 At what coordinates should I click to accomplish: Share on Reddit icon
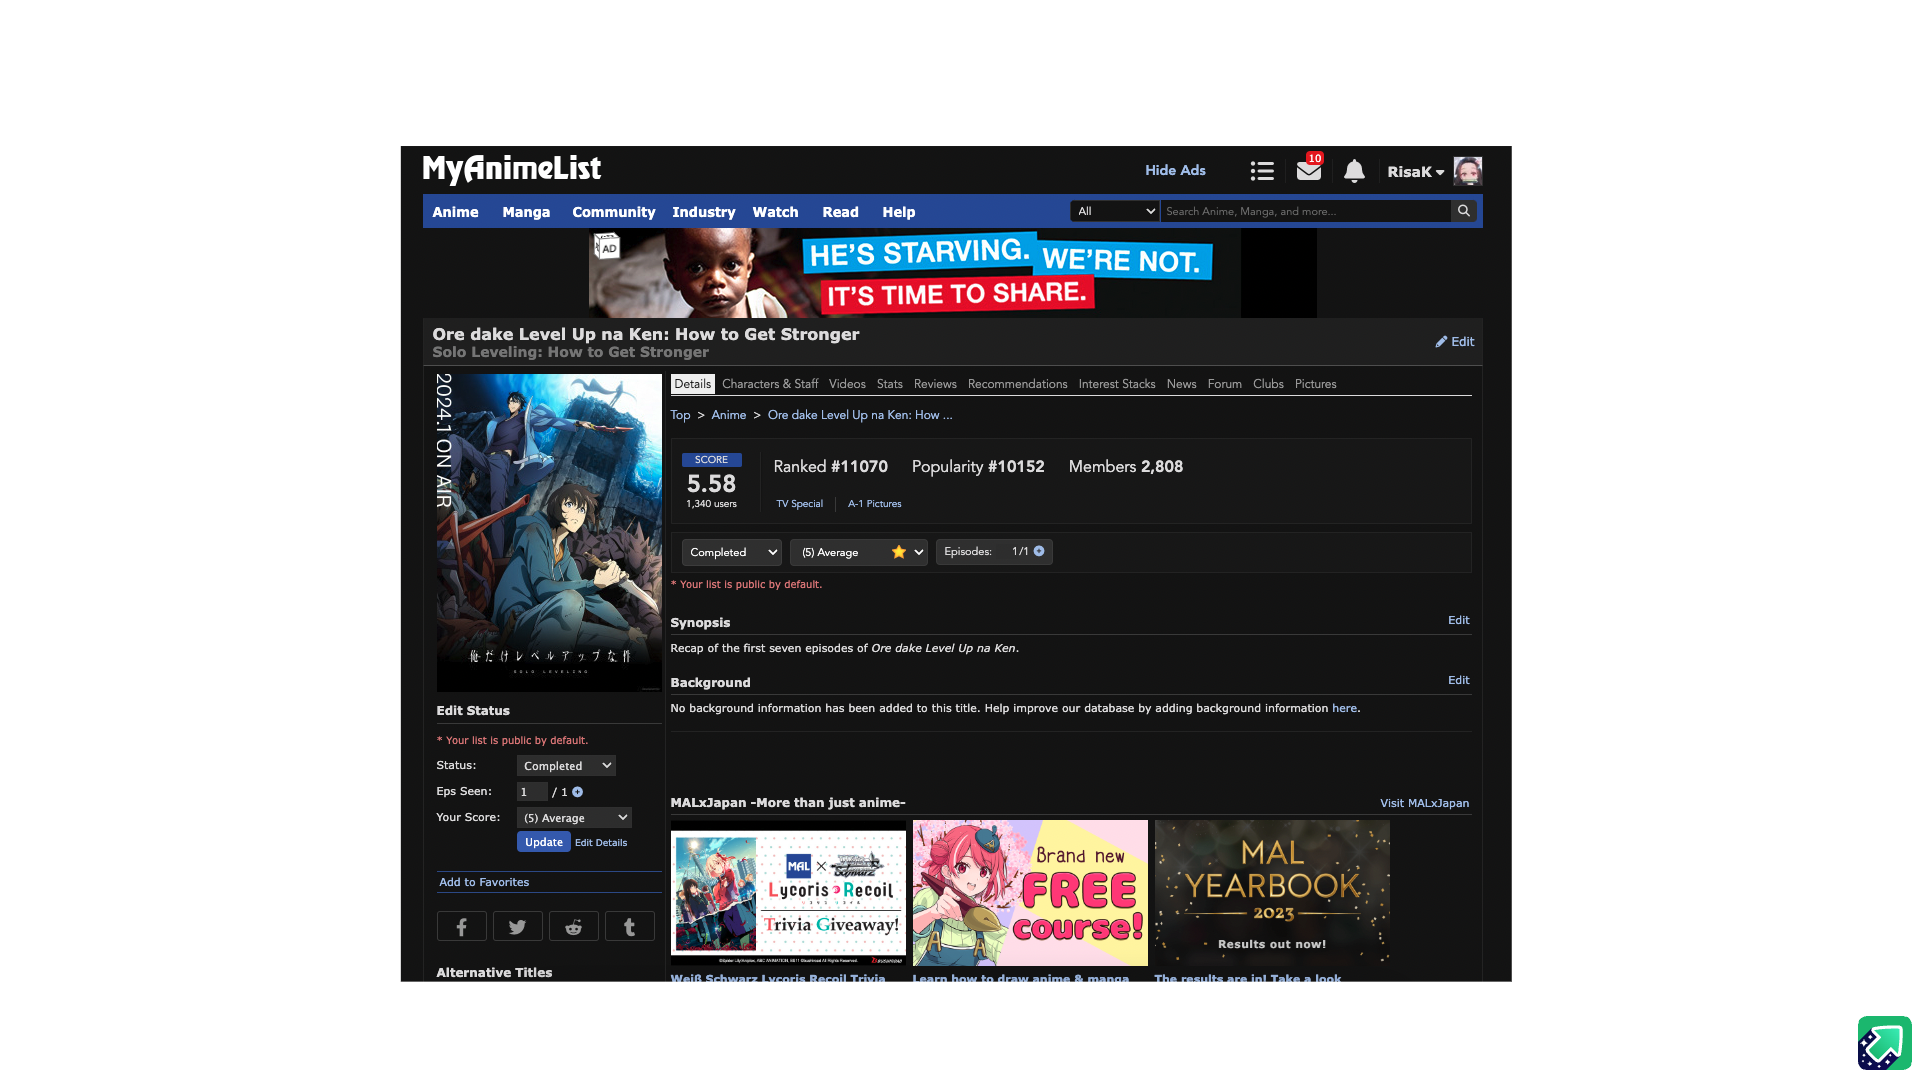pyautogui.click(x=573, y=927)
